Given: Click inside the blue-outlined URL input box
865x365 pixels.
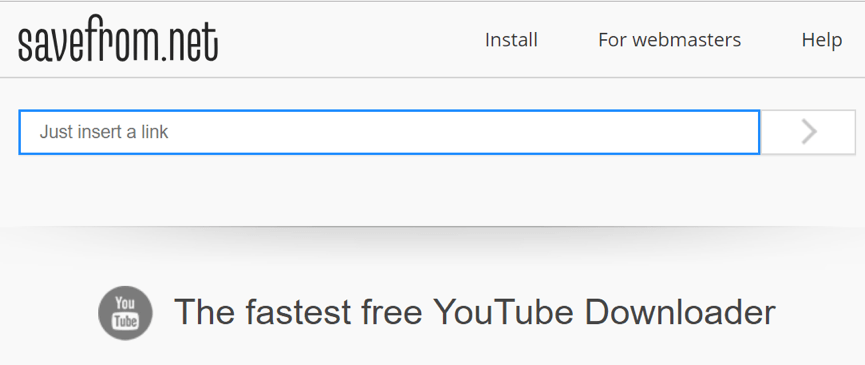Looking at the screenshot, I should point(389,132).
